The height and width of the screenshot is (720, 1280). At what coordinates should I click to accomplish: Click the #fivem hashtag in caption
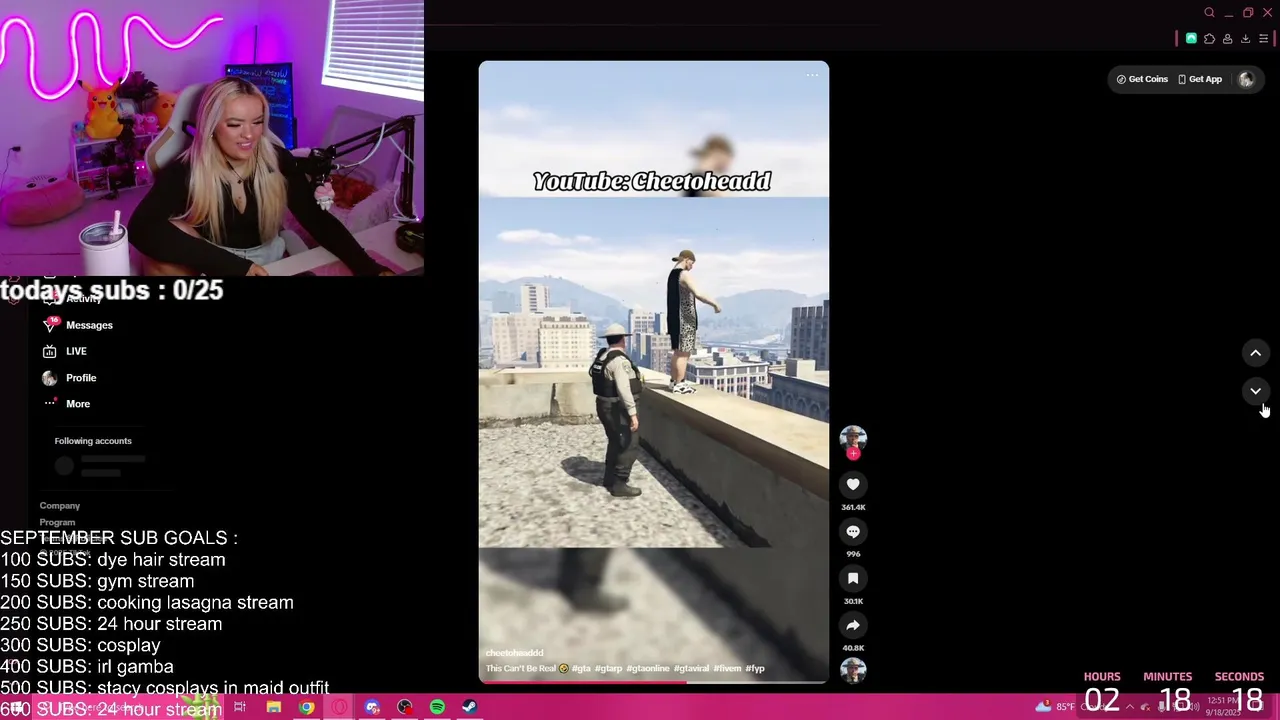click(x=727, y=668)
